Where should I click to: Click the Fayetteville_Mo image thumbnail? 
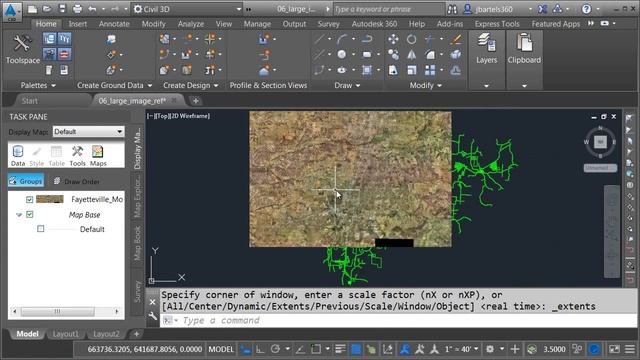click(x=49, y=199)
